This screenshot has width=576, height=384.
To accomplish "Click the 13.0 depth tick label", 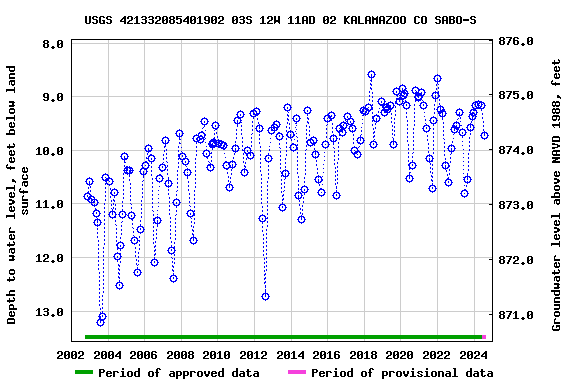I will pyautogui.click(x=49, y=312).
